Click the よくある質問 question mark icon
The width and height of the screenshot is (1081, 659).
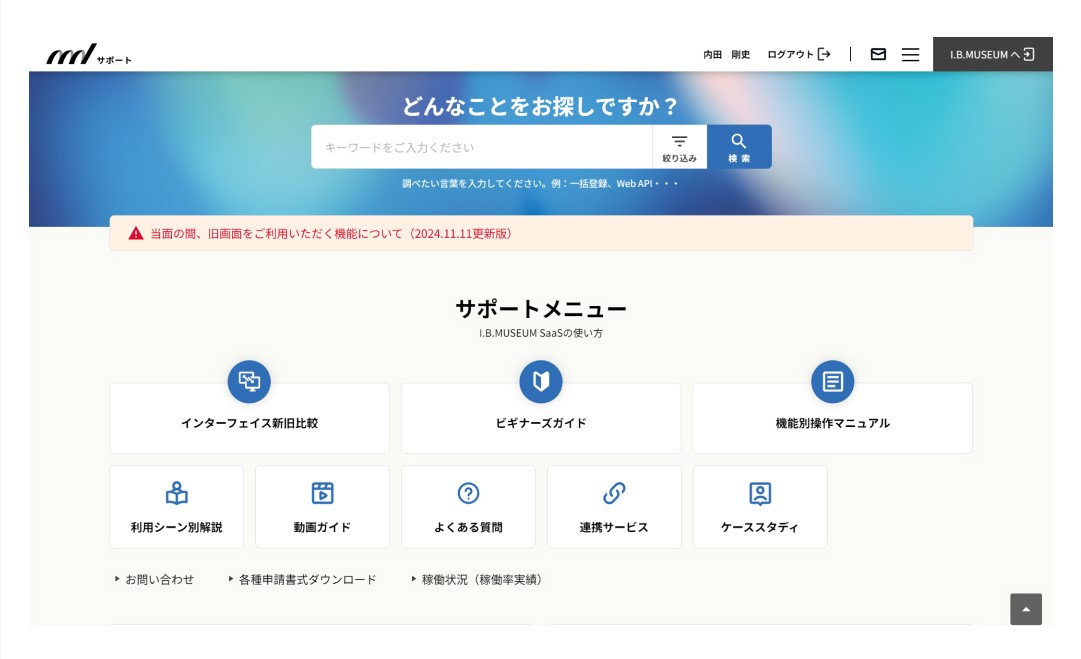[x=468, y=493]
